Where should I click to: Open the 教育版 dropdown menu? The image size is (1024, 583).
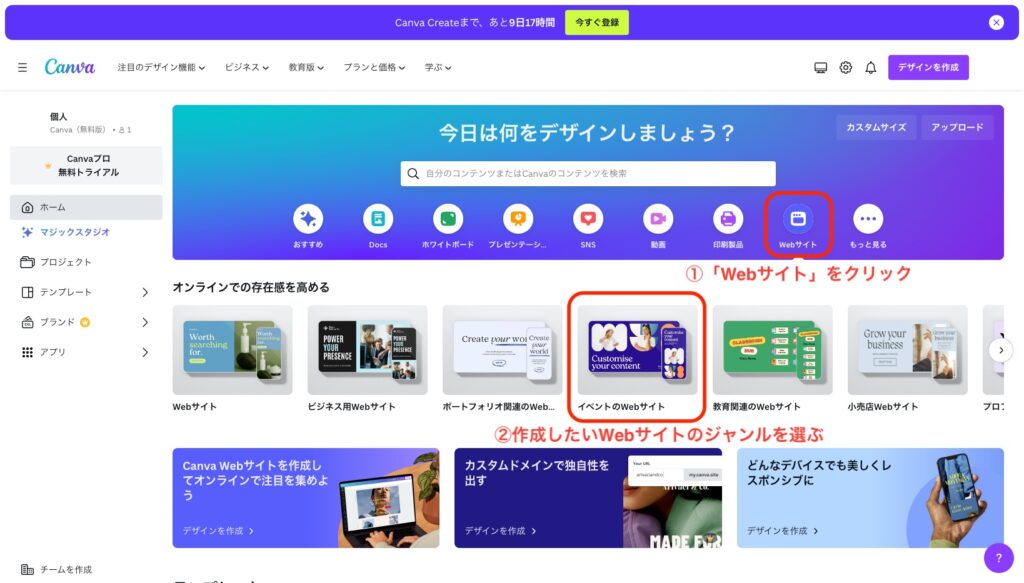coord(306,67)
